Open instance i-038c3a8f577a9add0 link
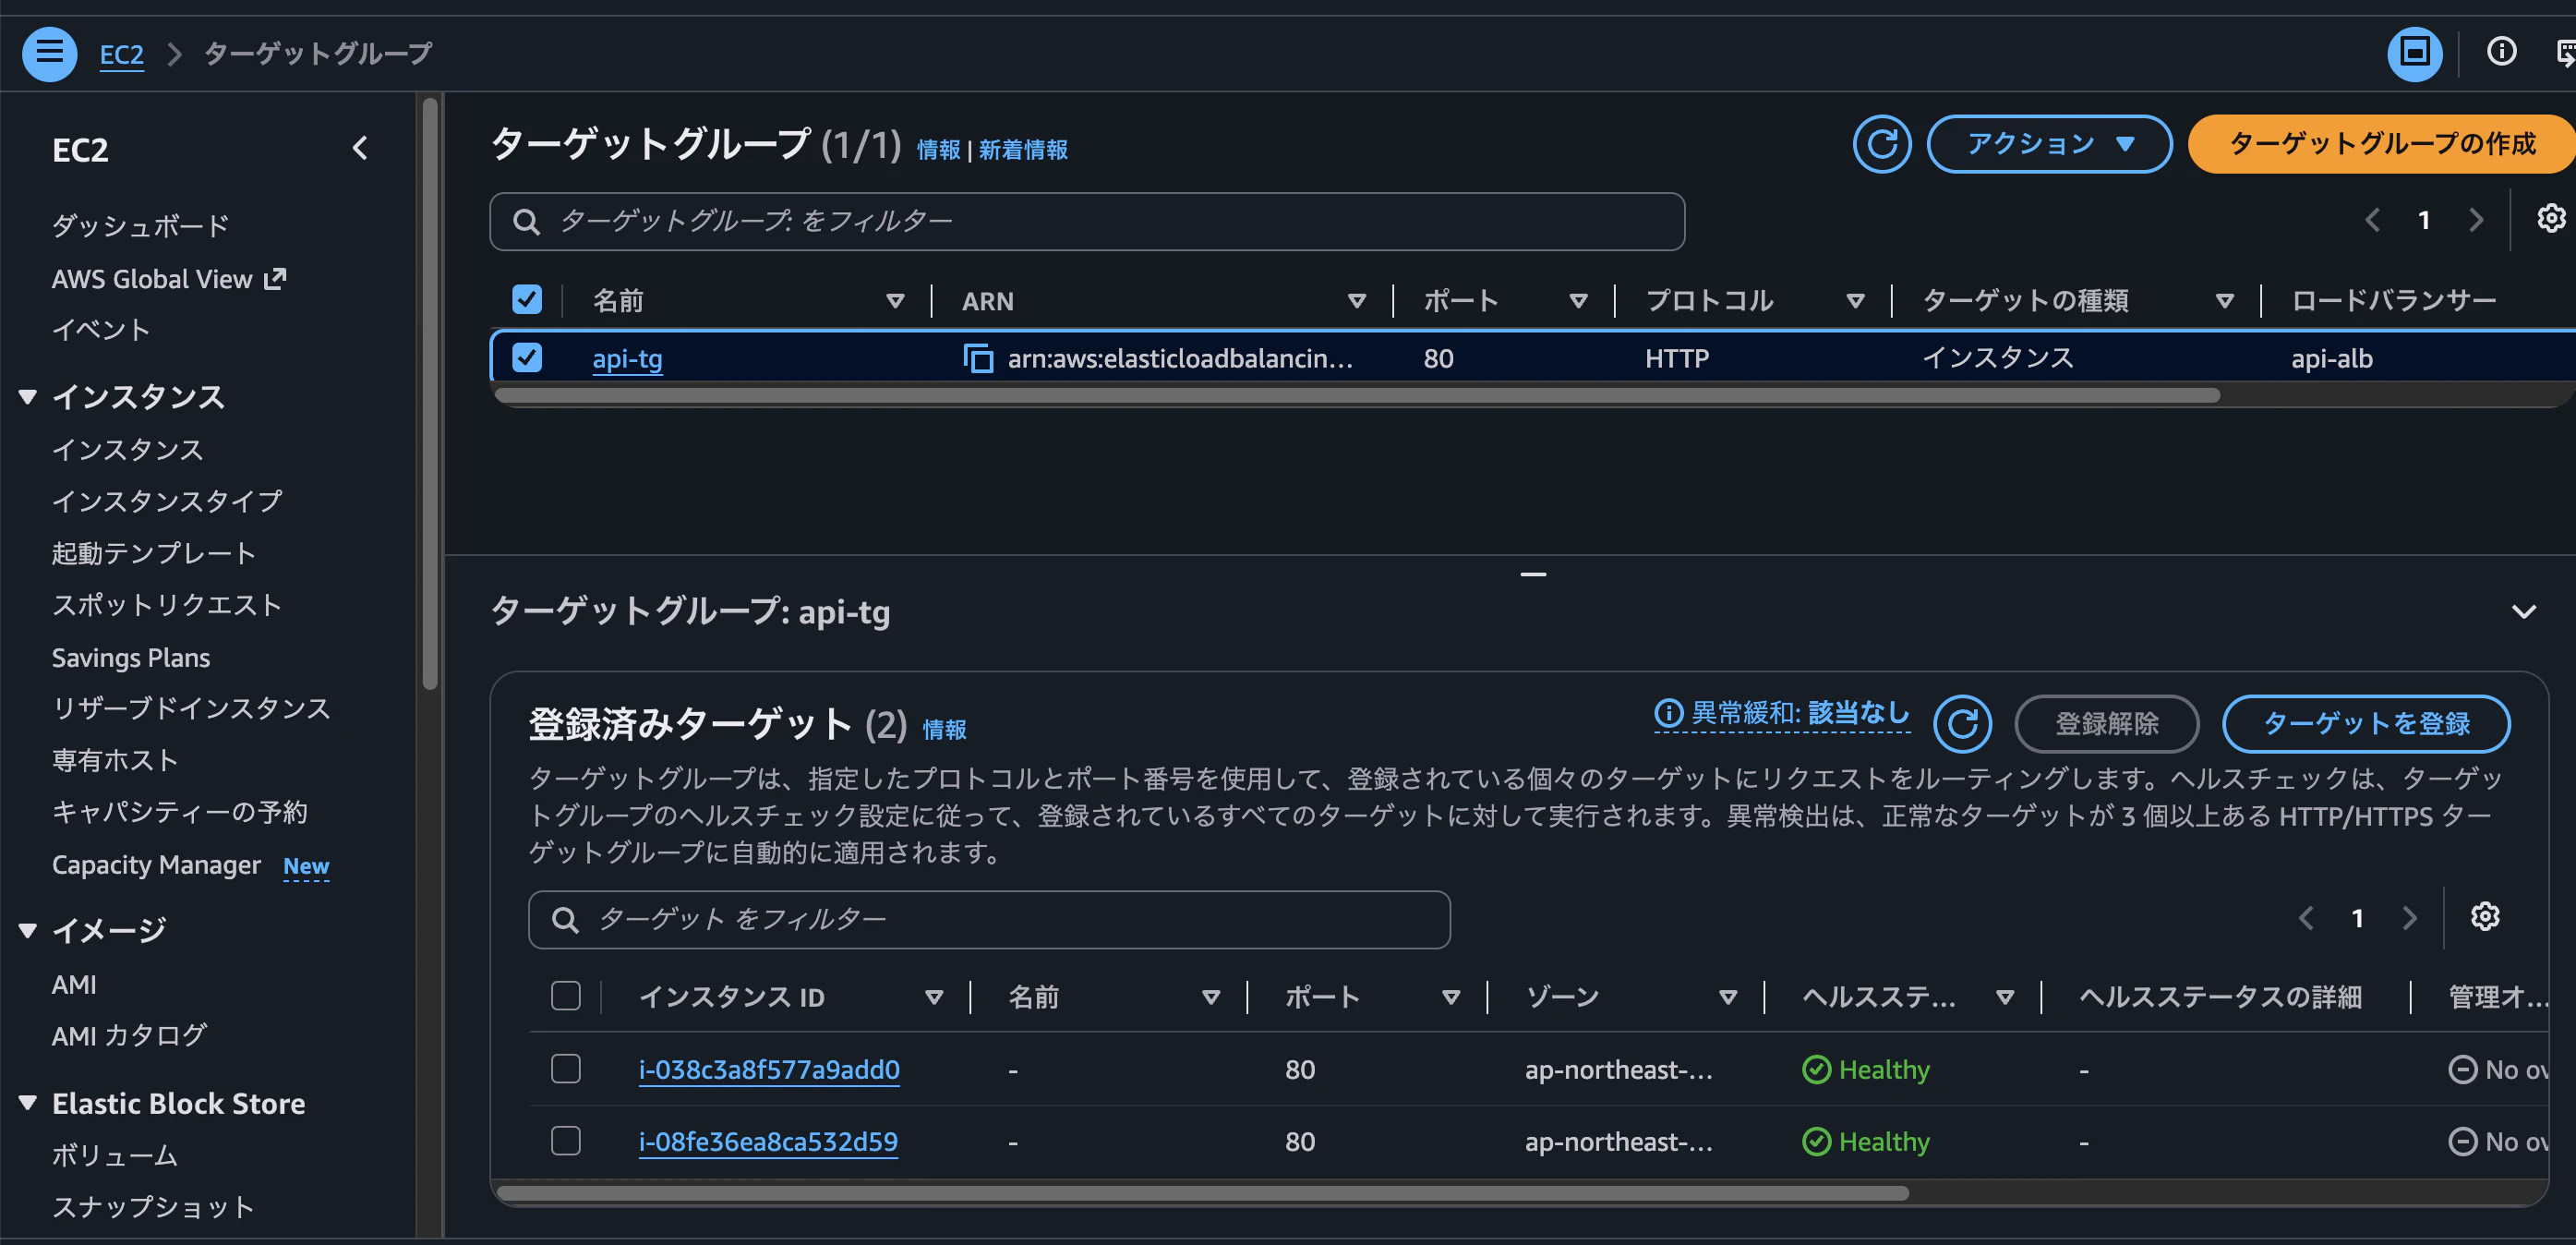Screen dimensions: 2576x1245 point(769,1069)
